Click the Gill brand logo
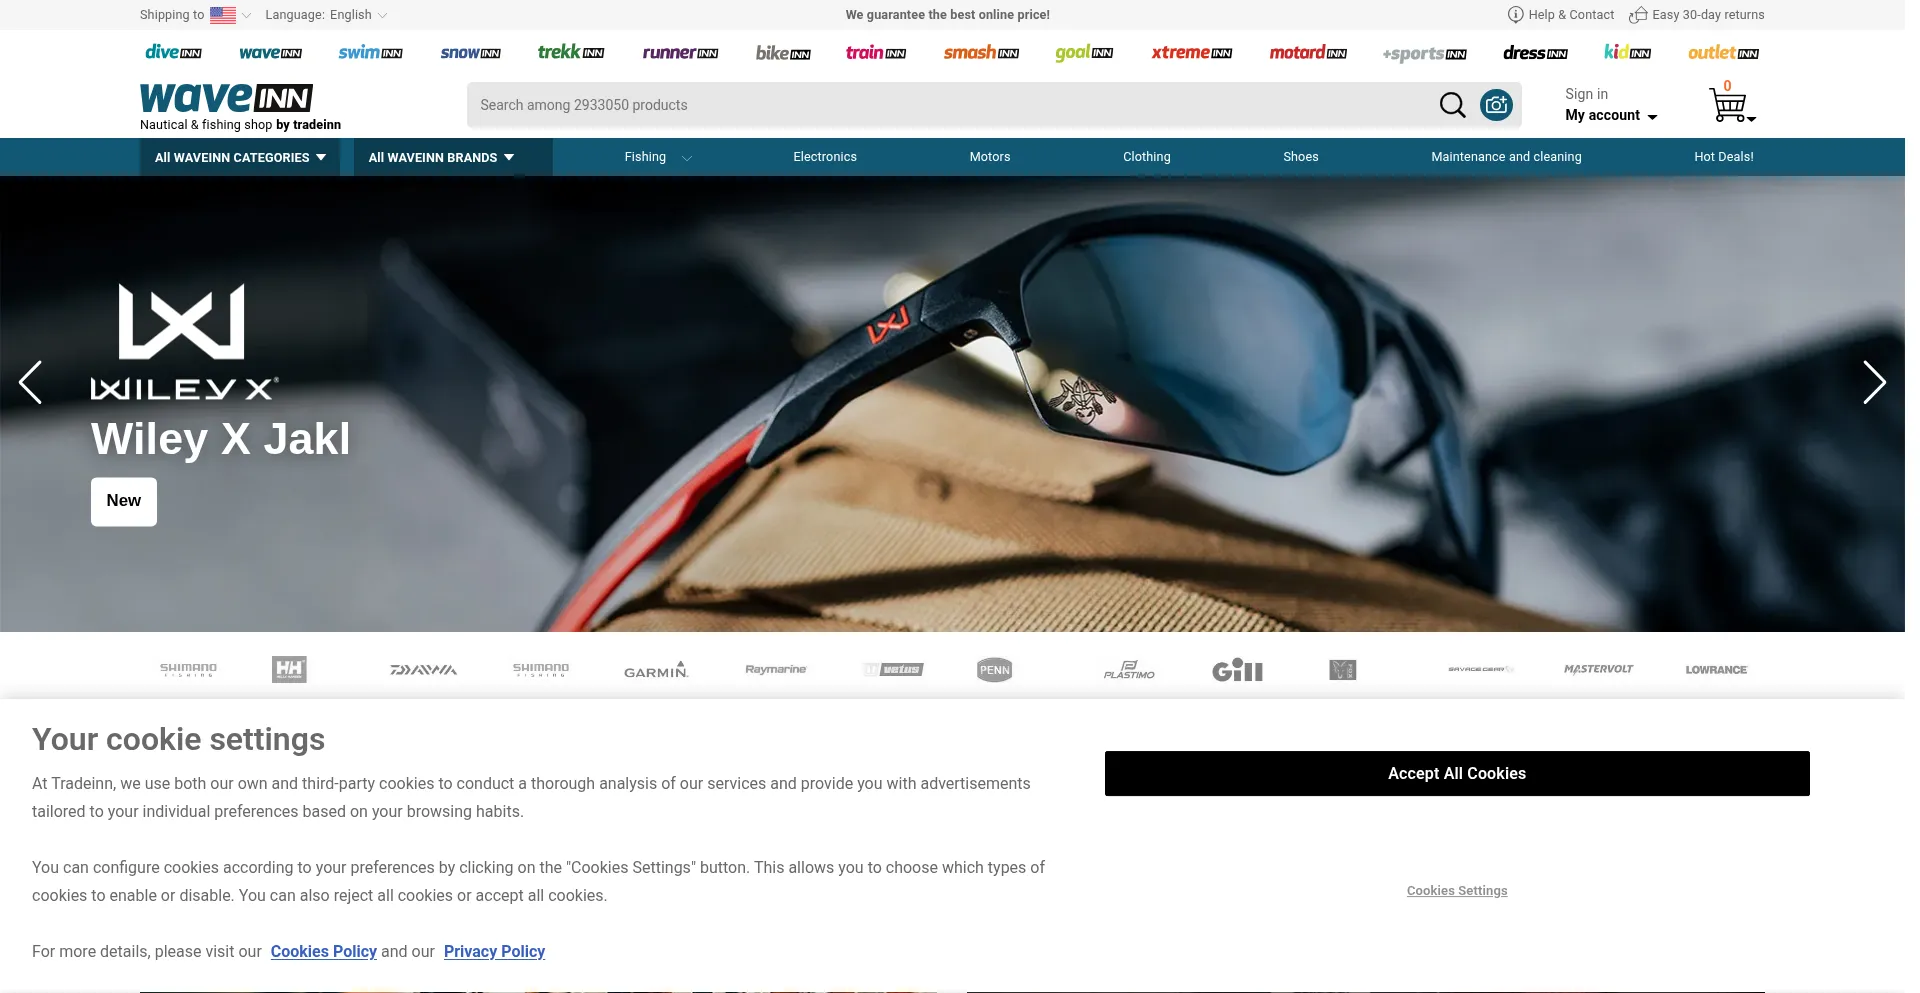Image resolution: width=1920 pixels, height=993 pixels. (x=1237, y=670)
